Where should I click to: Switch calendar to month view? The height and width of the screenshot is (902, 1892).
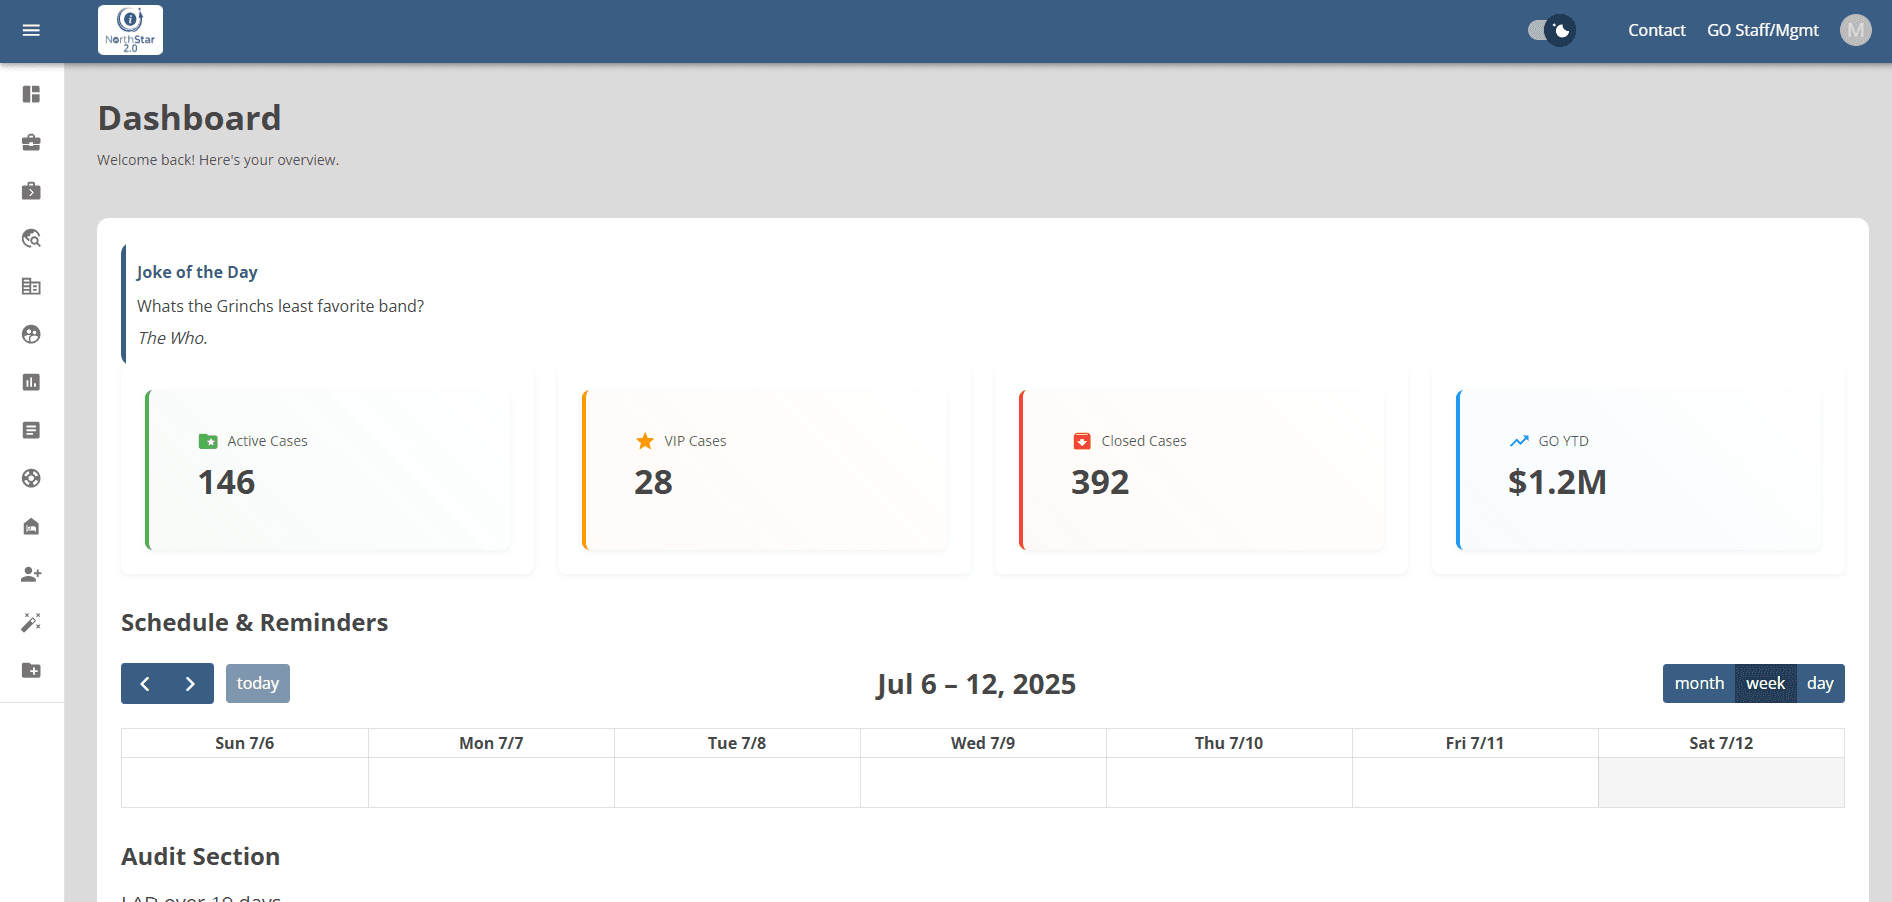(1698, 684)
